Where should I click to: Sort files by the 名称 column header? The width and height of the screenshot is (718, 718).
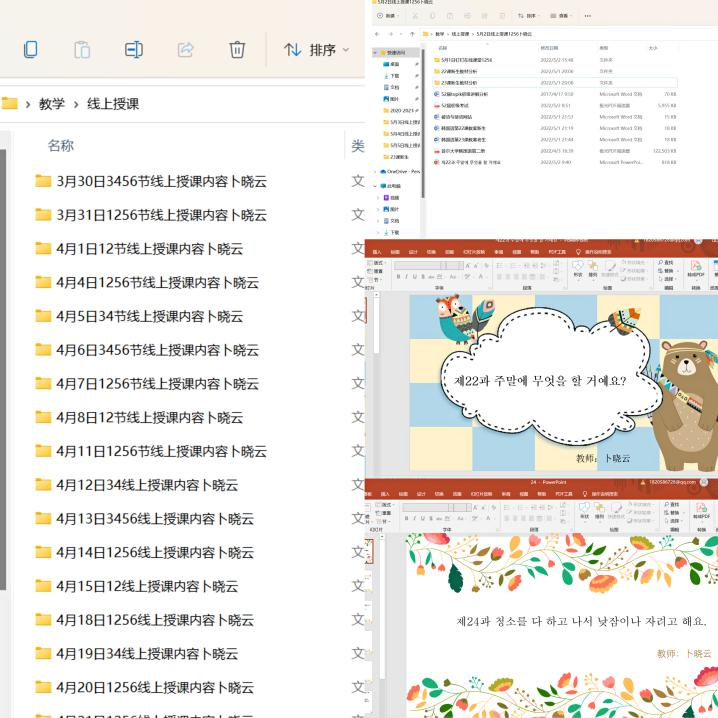(x=61, y=146)
